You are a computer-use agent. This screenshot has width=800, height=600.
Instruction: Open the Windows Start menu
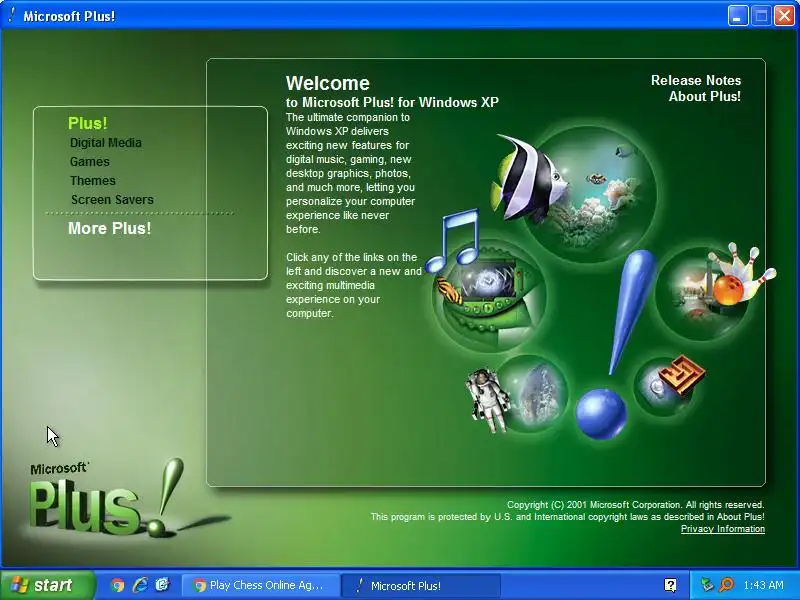point(48,585)
